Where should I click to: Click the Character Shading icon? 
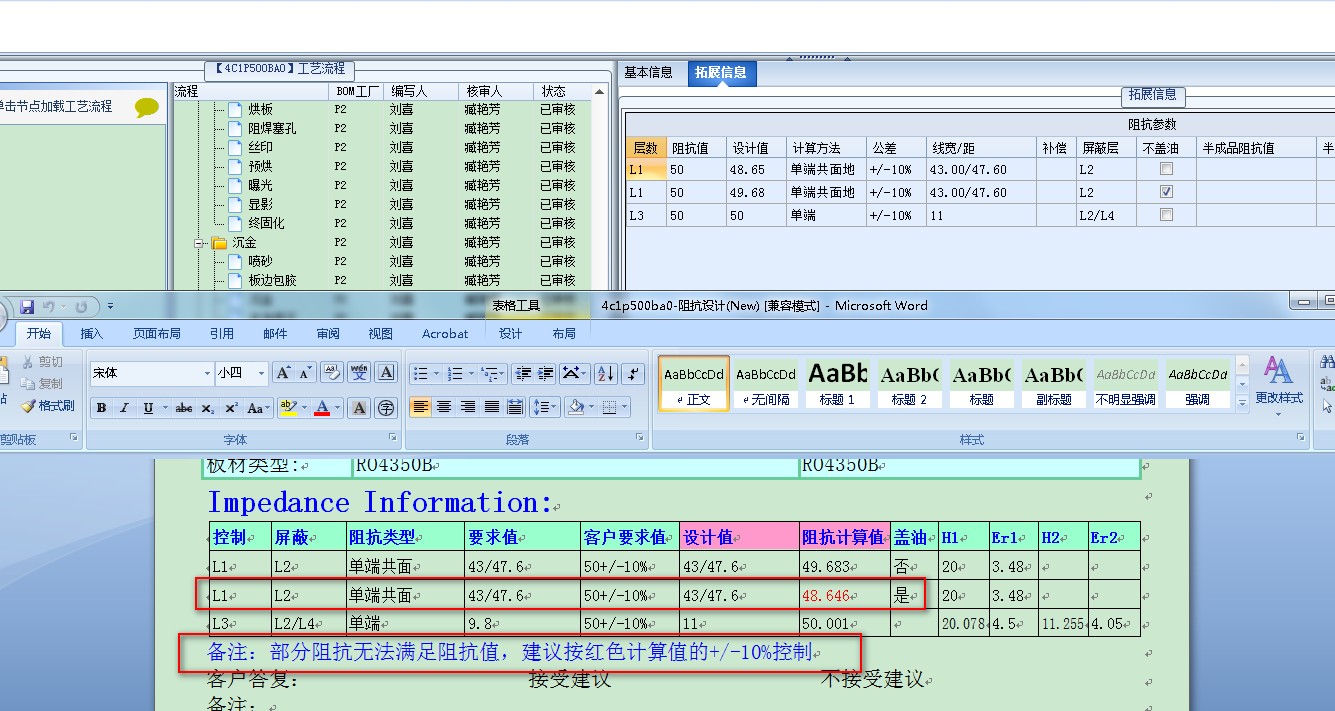click(x=360, y=408)
